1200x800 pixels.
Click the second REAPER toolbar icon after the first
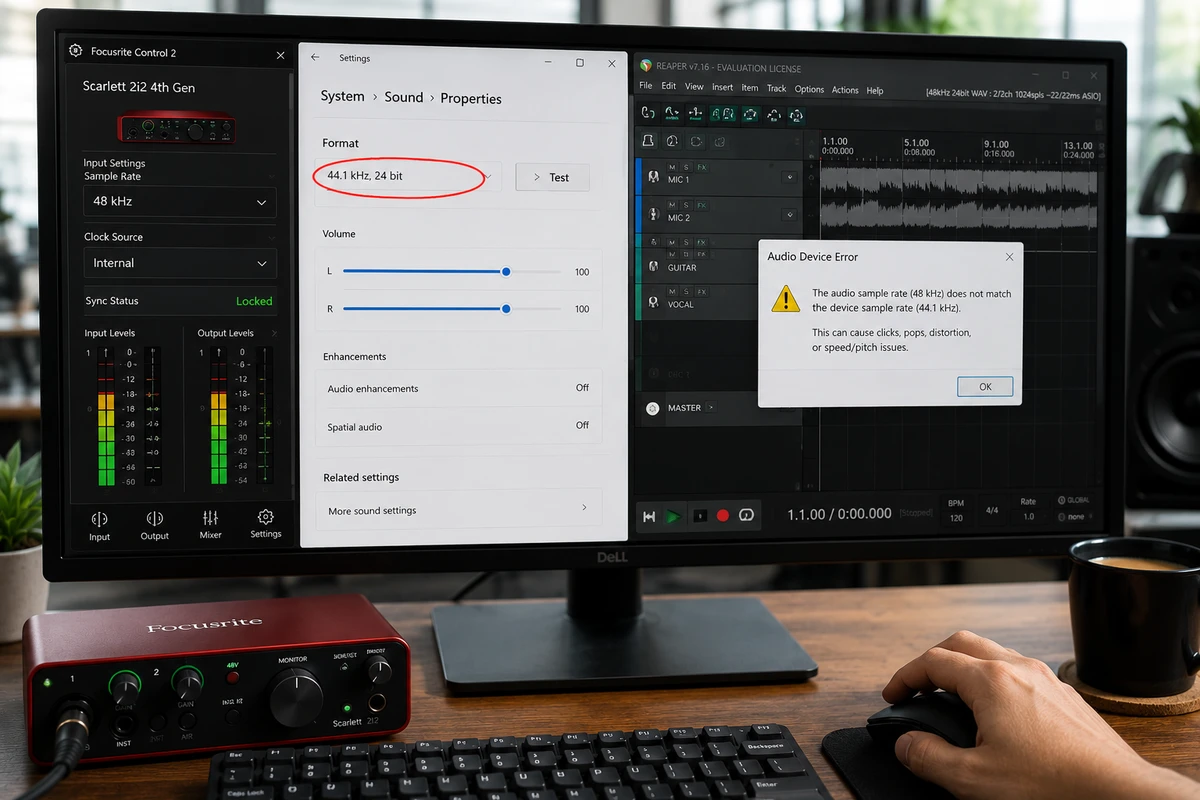(x=672, y=114)
